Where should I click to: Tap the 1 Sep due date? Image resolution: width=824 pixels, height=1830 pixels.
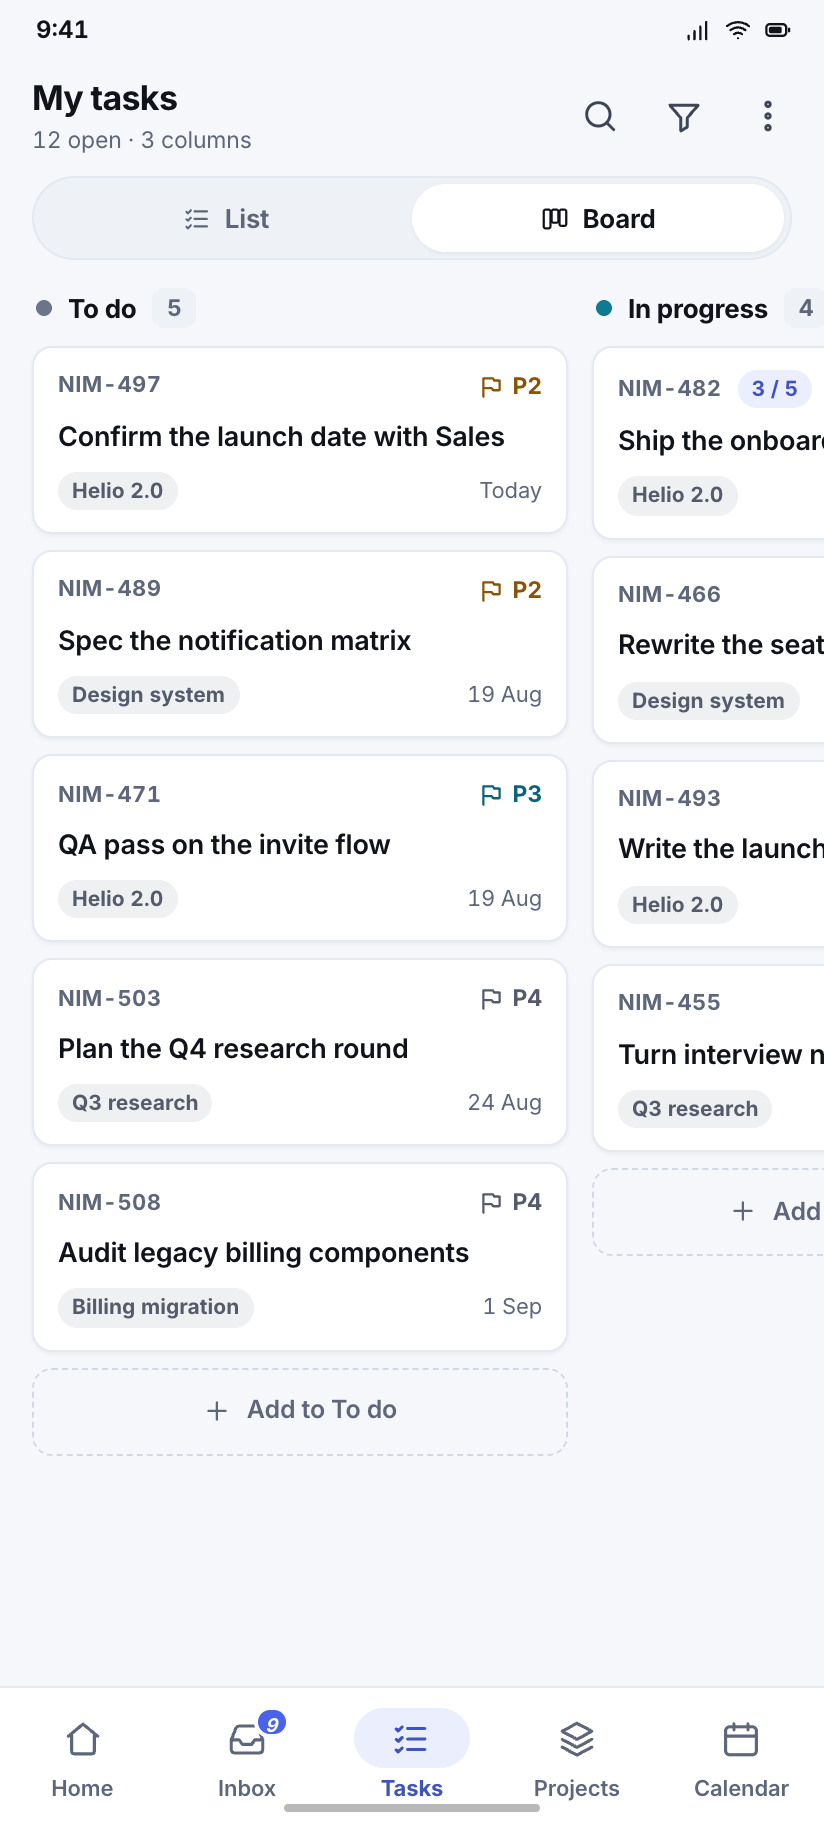pos(512,1307)
